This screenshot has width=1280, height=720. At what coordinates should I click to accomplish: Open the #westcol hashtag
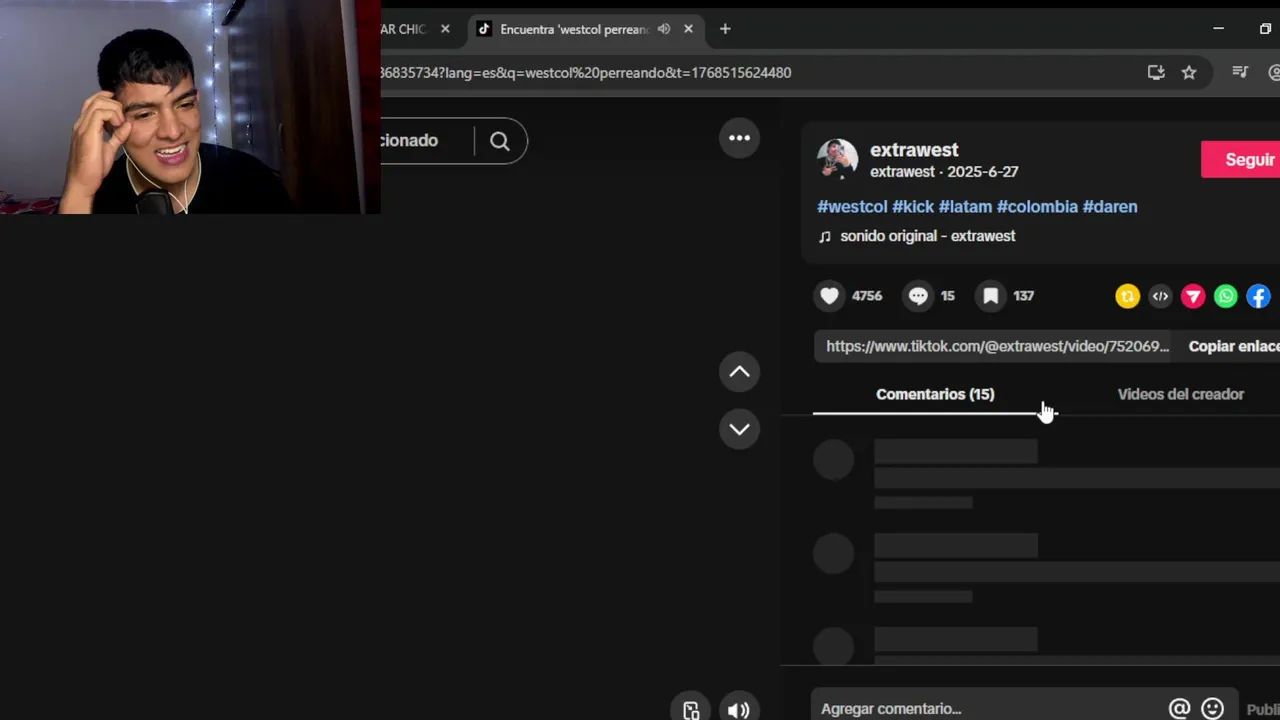852,207
